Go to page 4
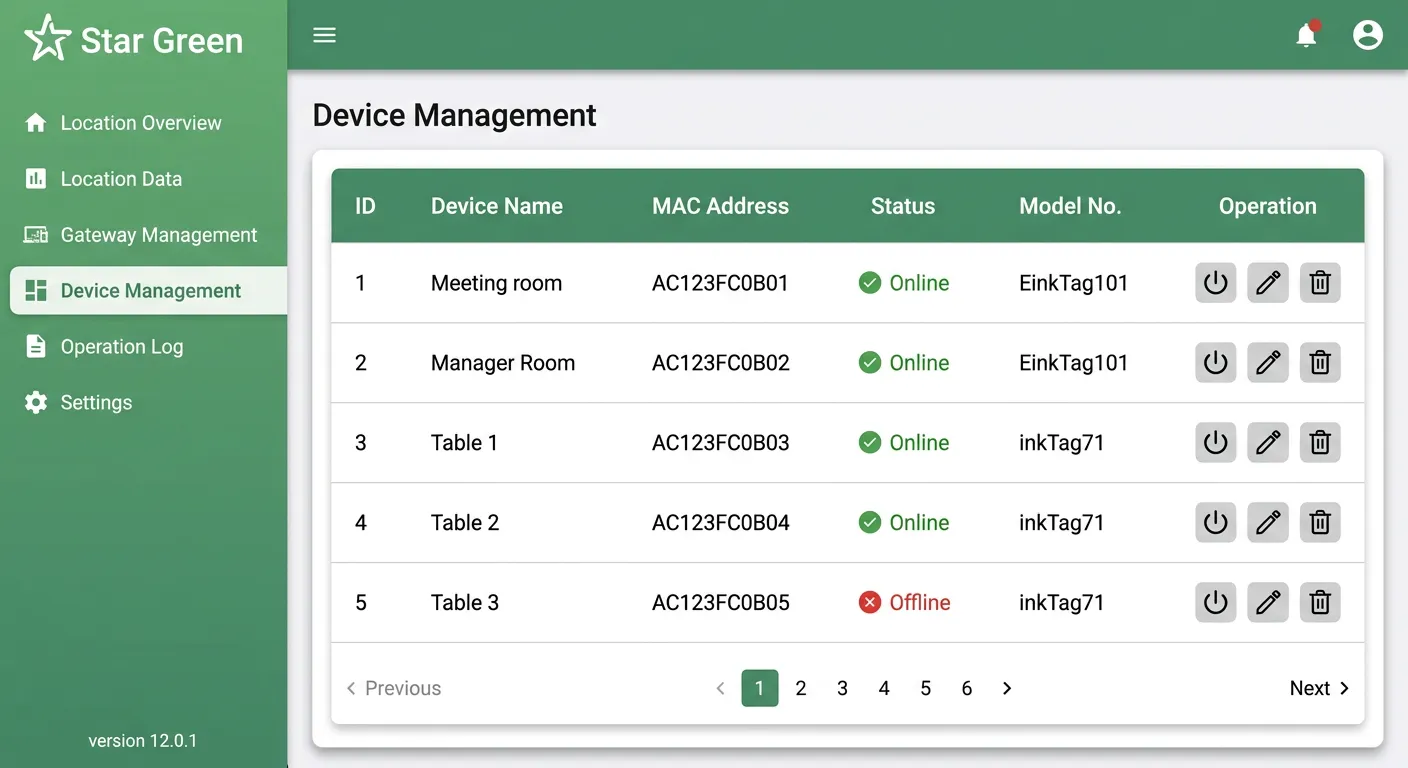 click(884, 688)
